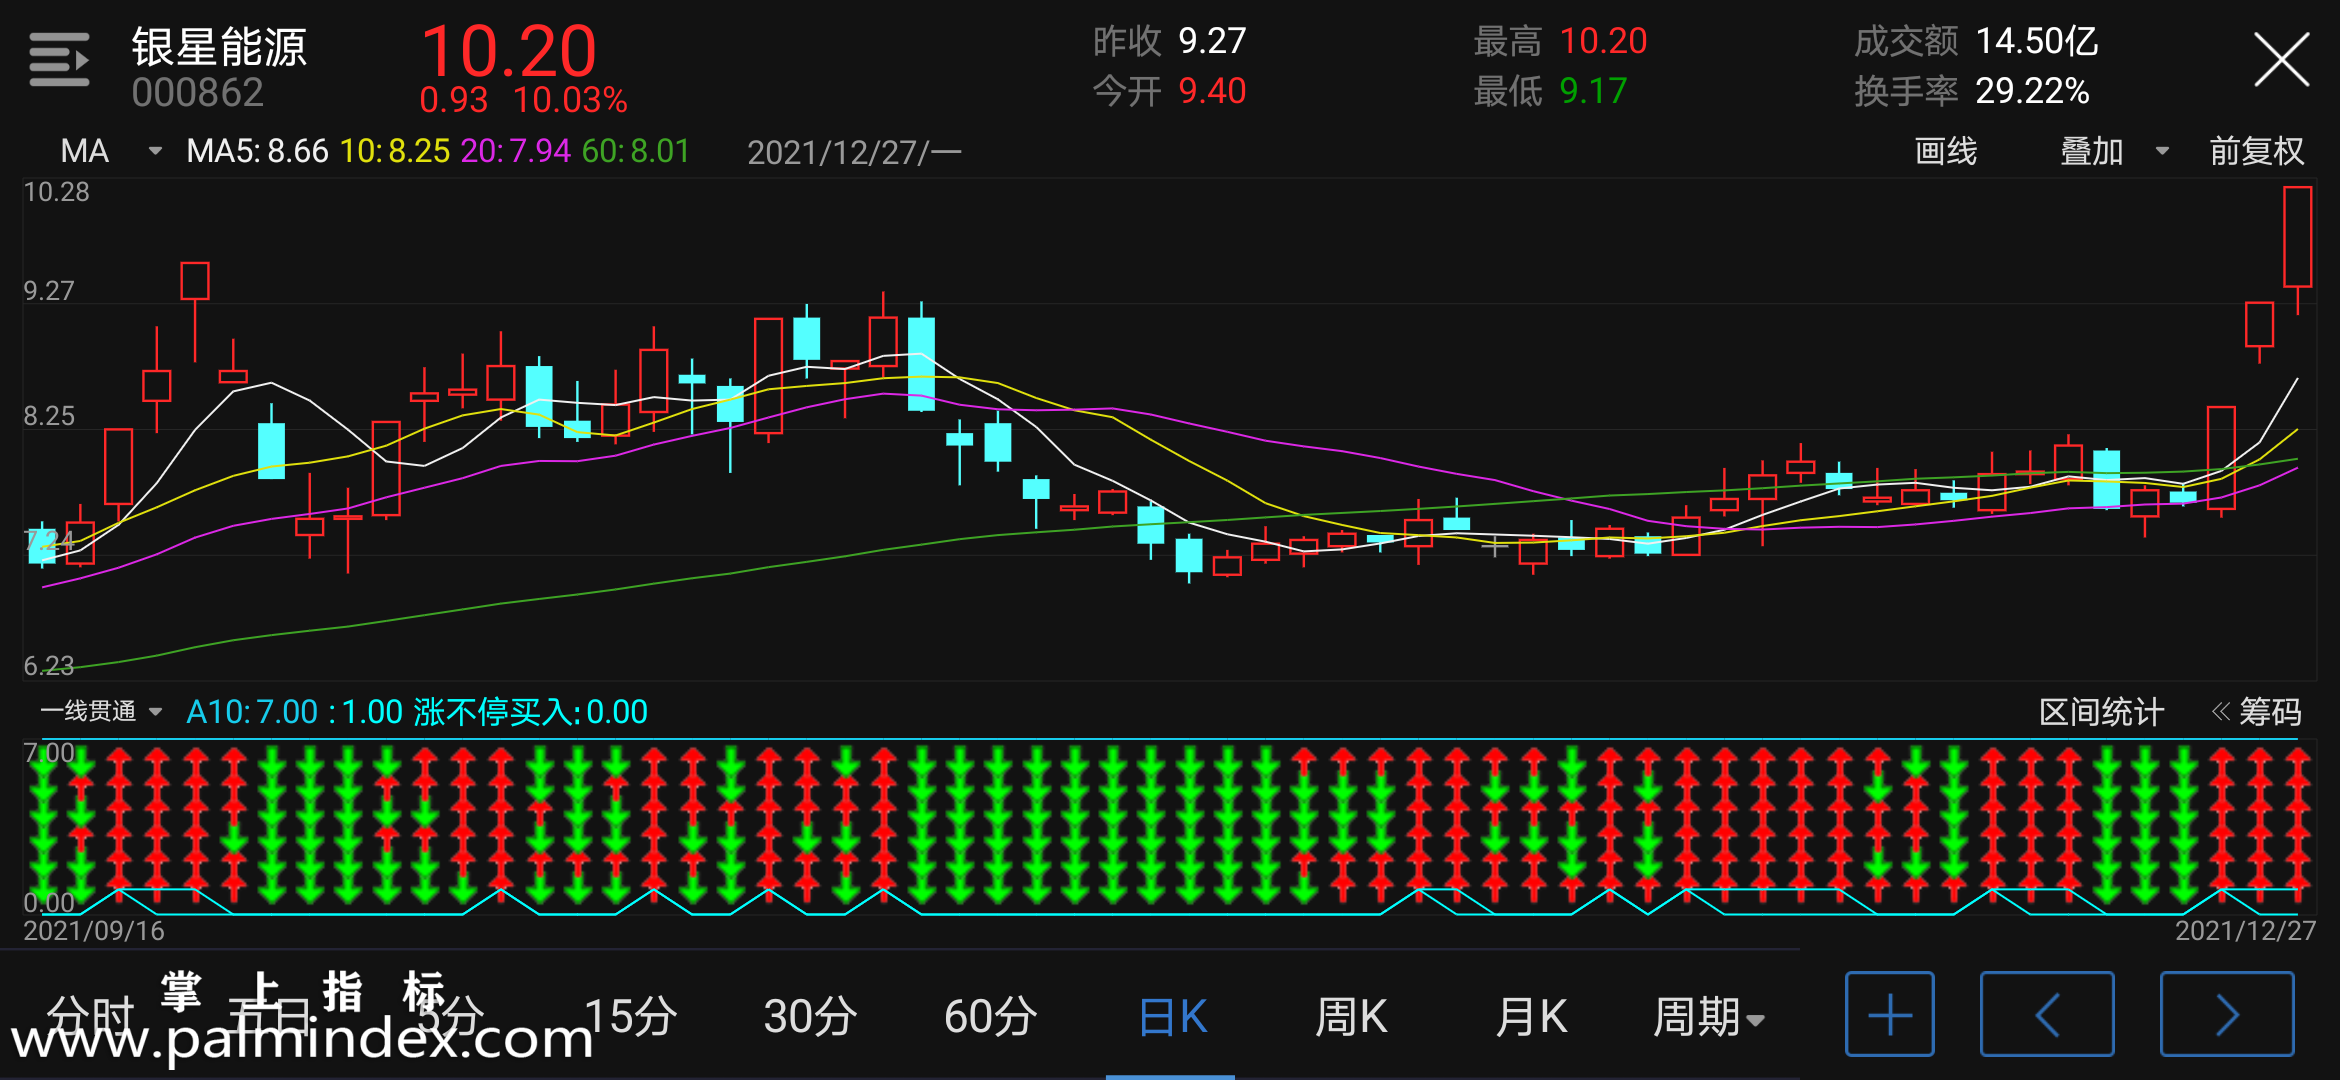Tap the purple 20: 7.94 MA value
This screenshot has width=2340, height=1080.
pyautogui.click(x=516, y=151)
